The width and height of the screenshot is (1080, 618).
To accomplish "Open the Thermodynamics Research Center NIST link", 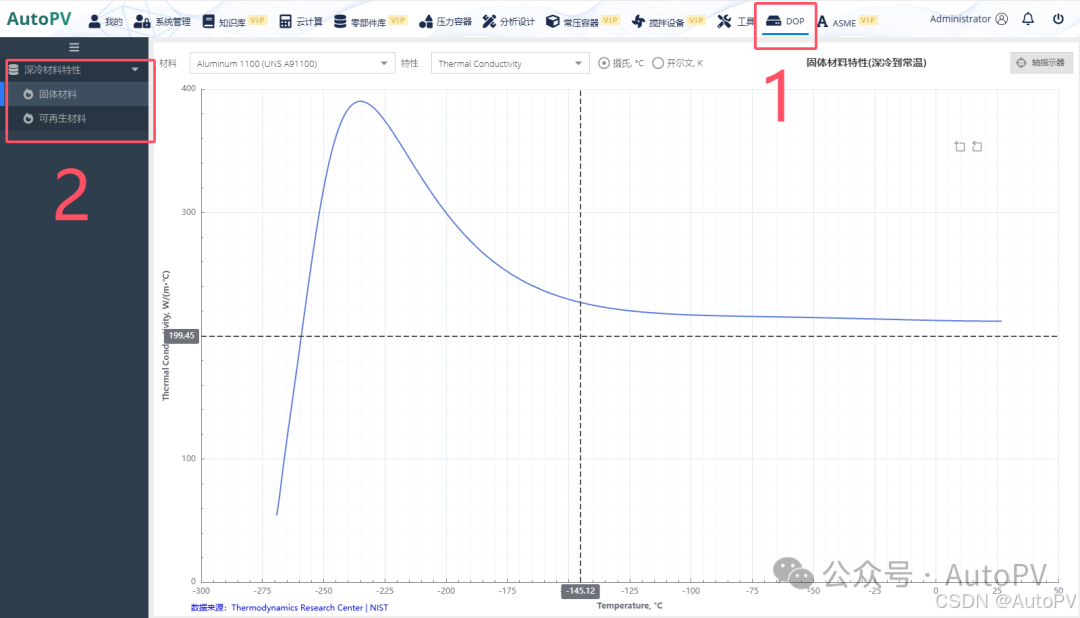I will point(309,608).
